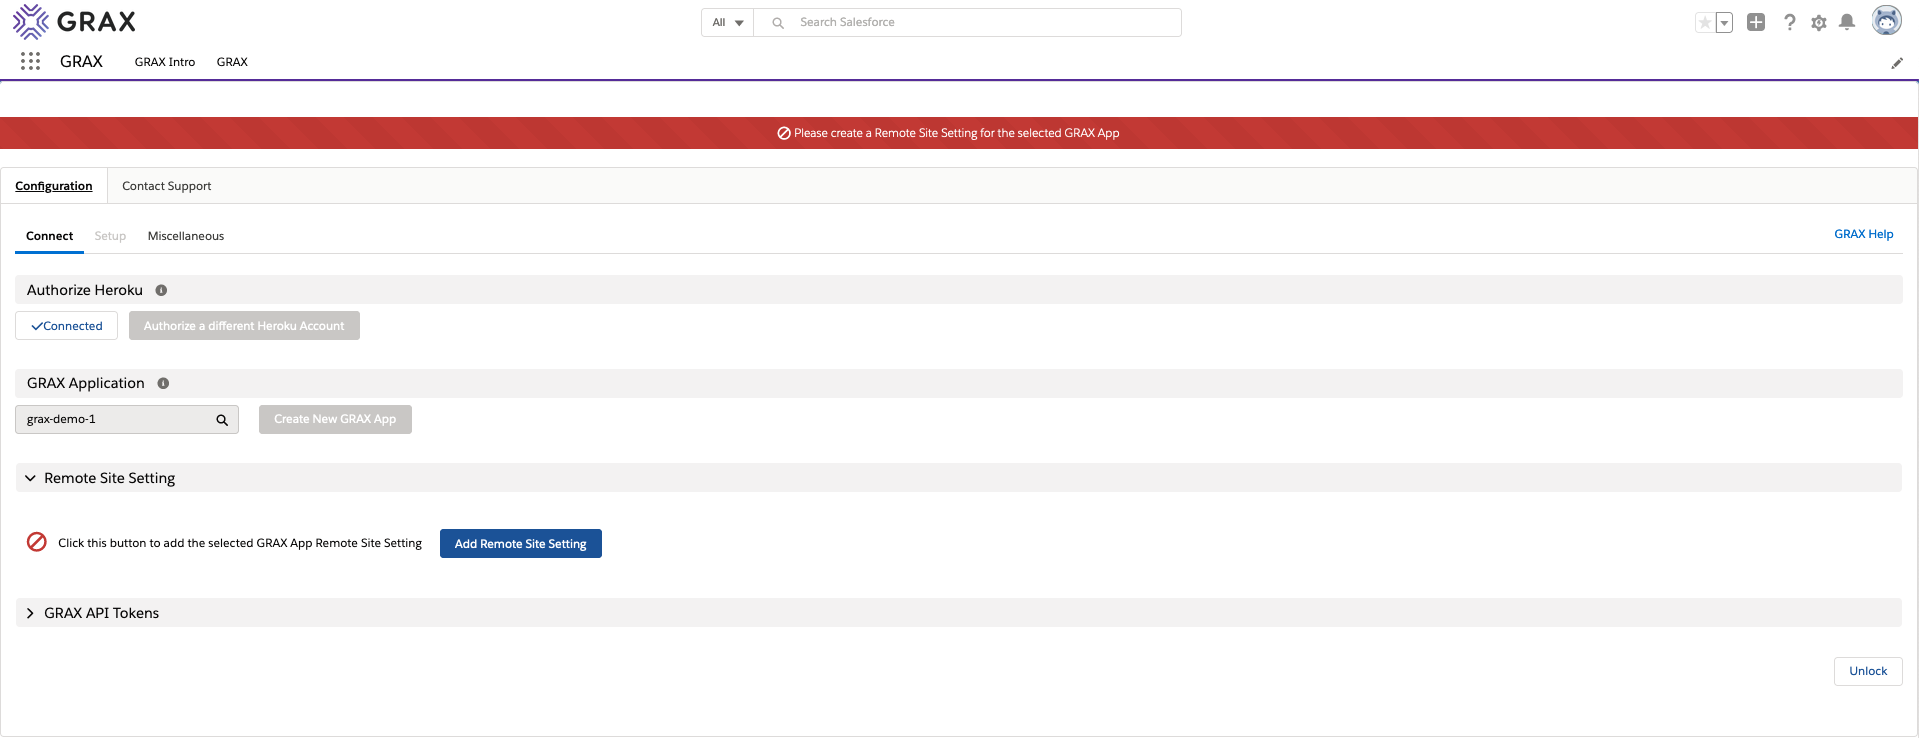
Task: Open the Help question mark icon
Action: pyautogui.click(x=1790, y=22)
